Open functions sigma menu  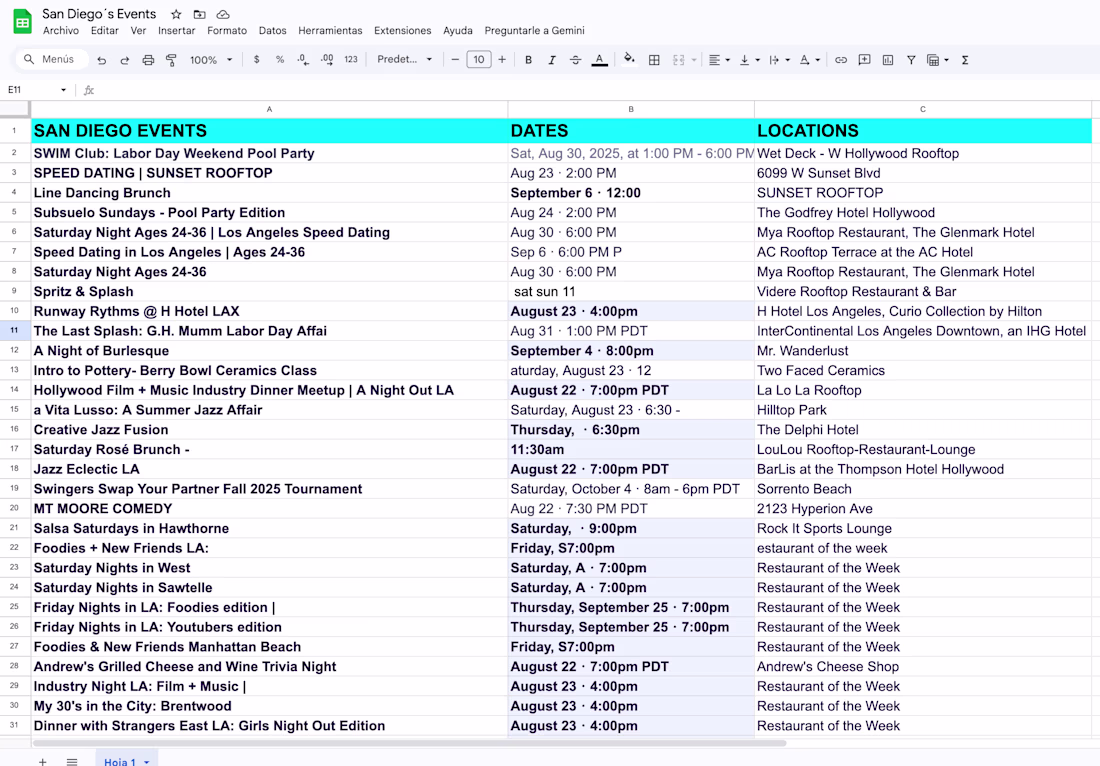tap(965, 60)
